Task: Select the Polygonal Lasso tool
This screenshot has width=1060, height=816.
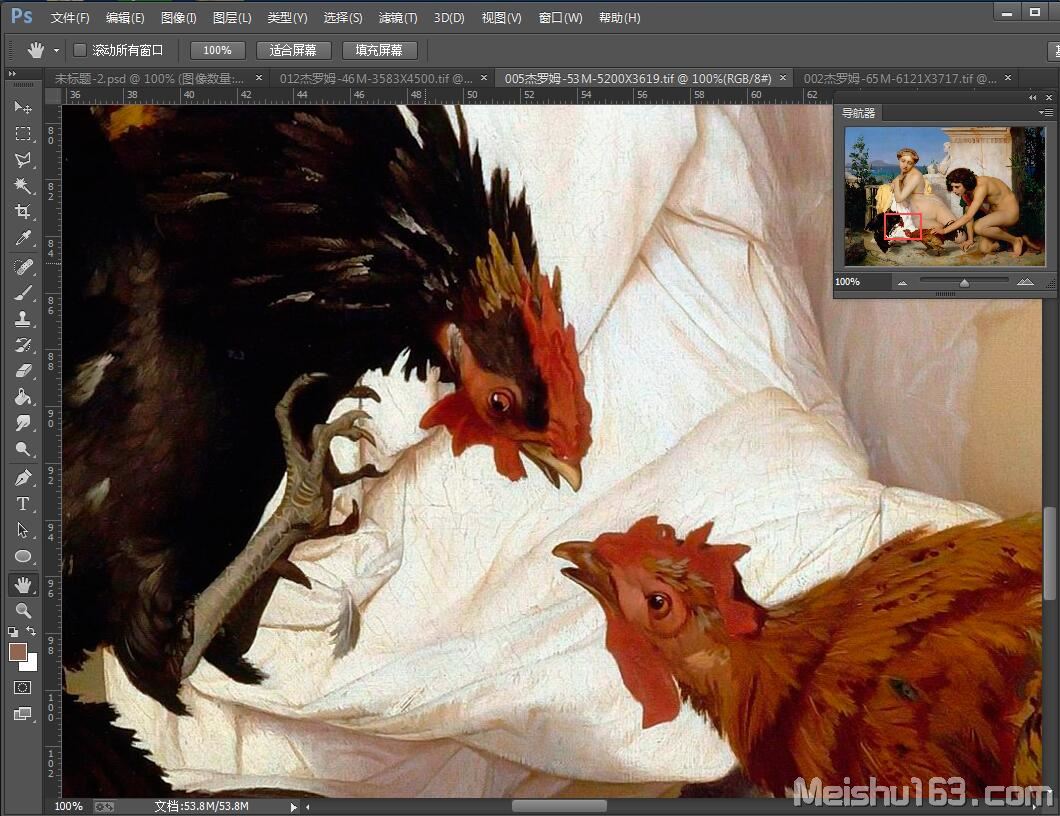Action: [22, 160]
